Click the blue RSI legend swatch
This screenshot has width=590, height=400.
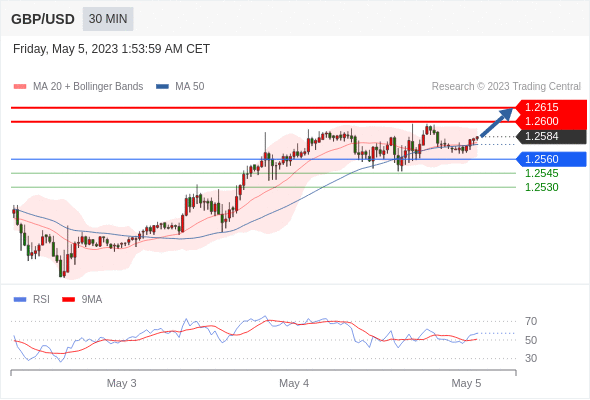pyautogui.click(x=20, y=300)
